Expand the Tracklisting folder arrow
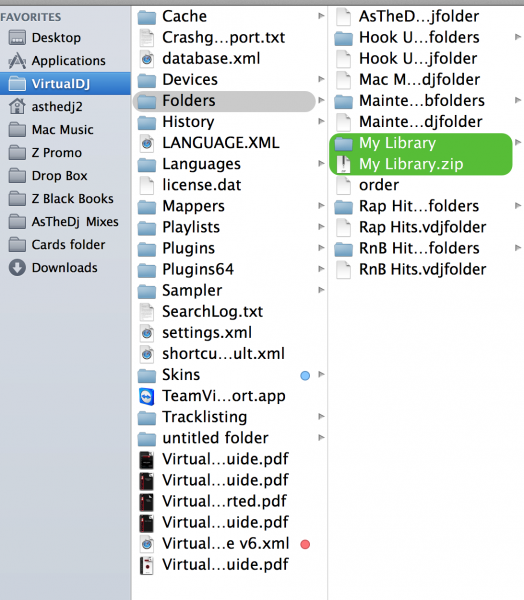This screenshot has width=524, height=600. 321,416
